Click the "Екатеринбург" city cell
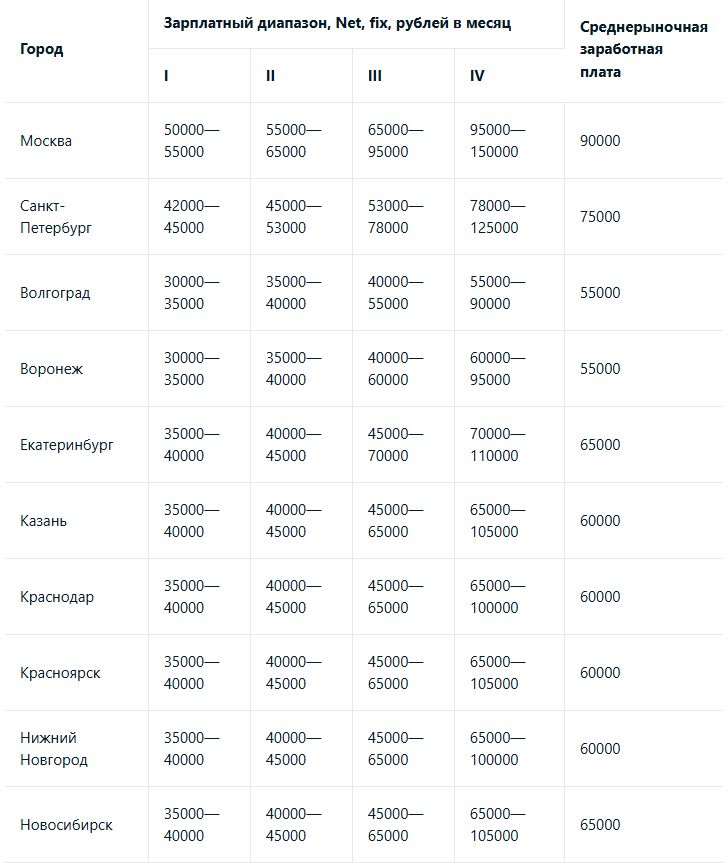 tap(67, 445)
